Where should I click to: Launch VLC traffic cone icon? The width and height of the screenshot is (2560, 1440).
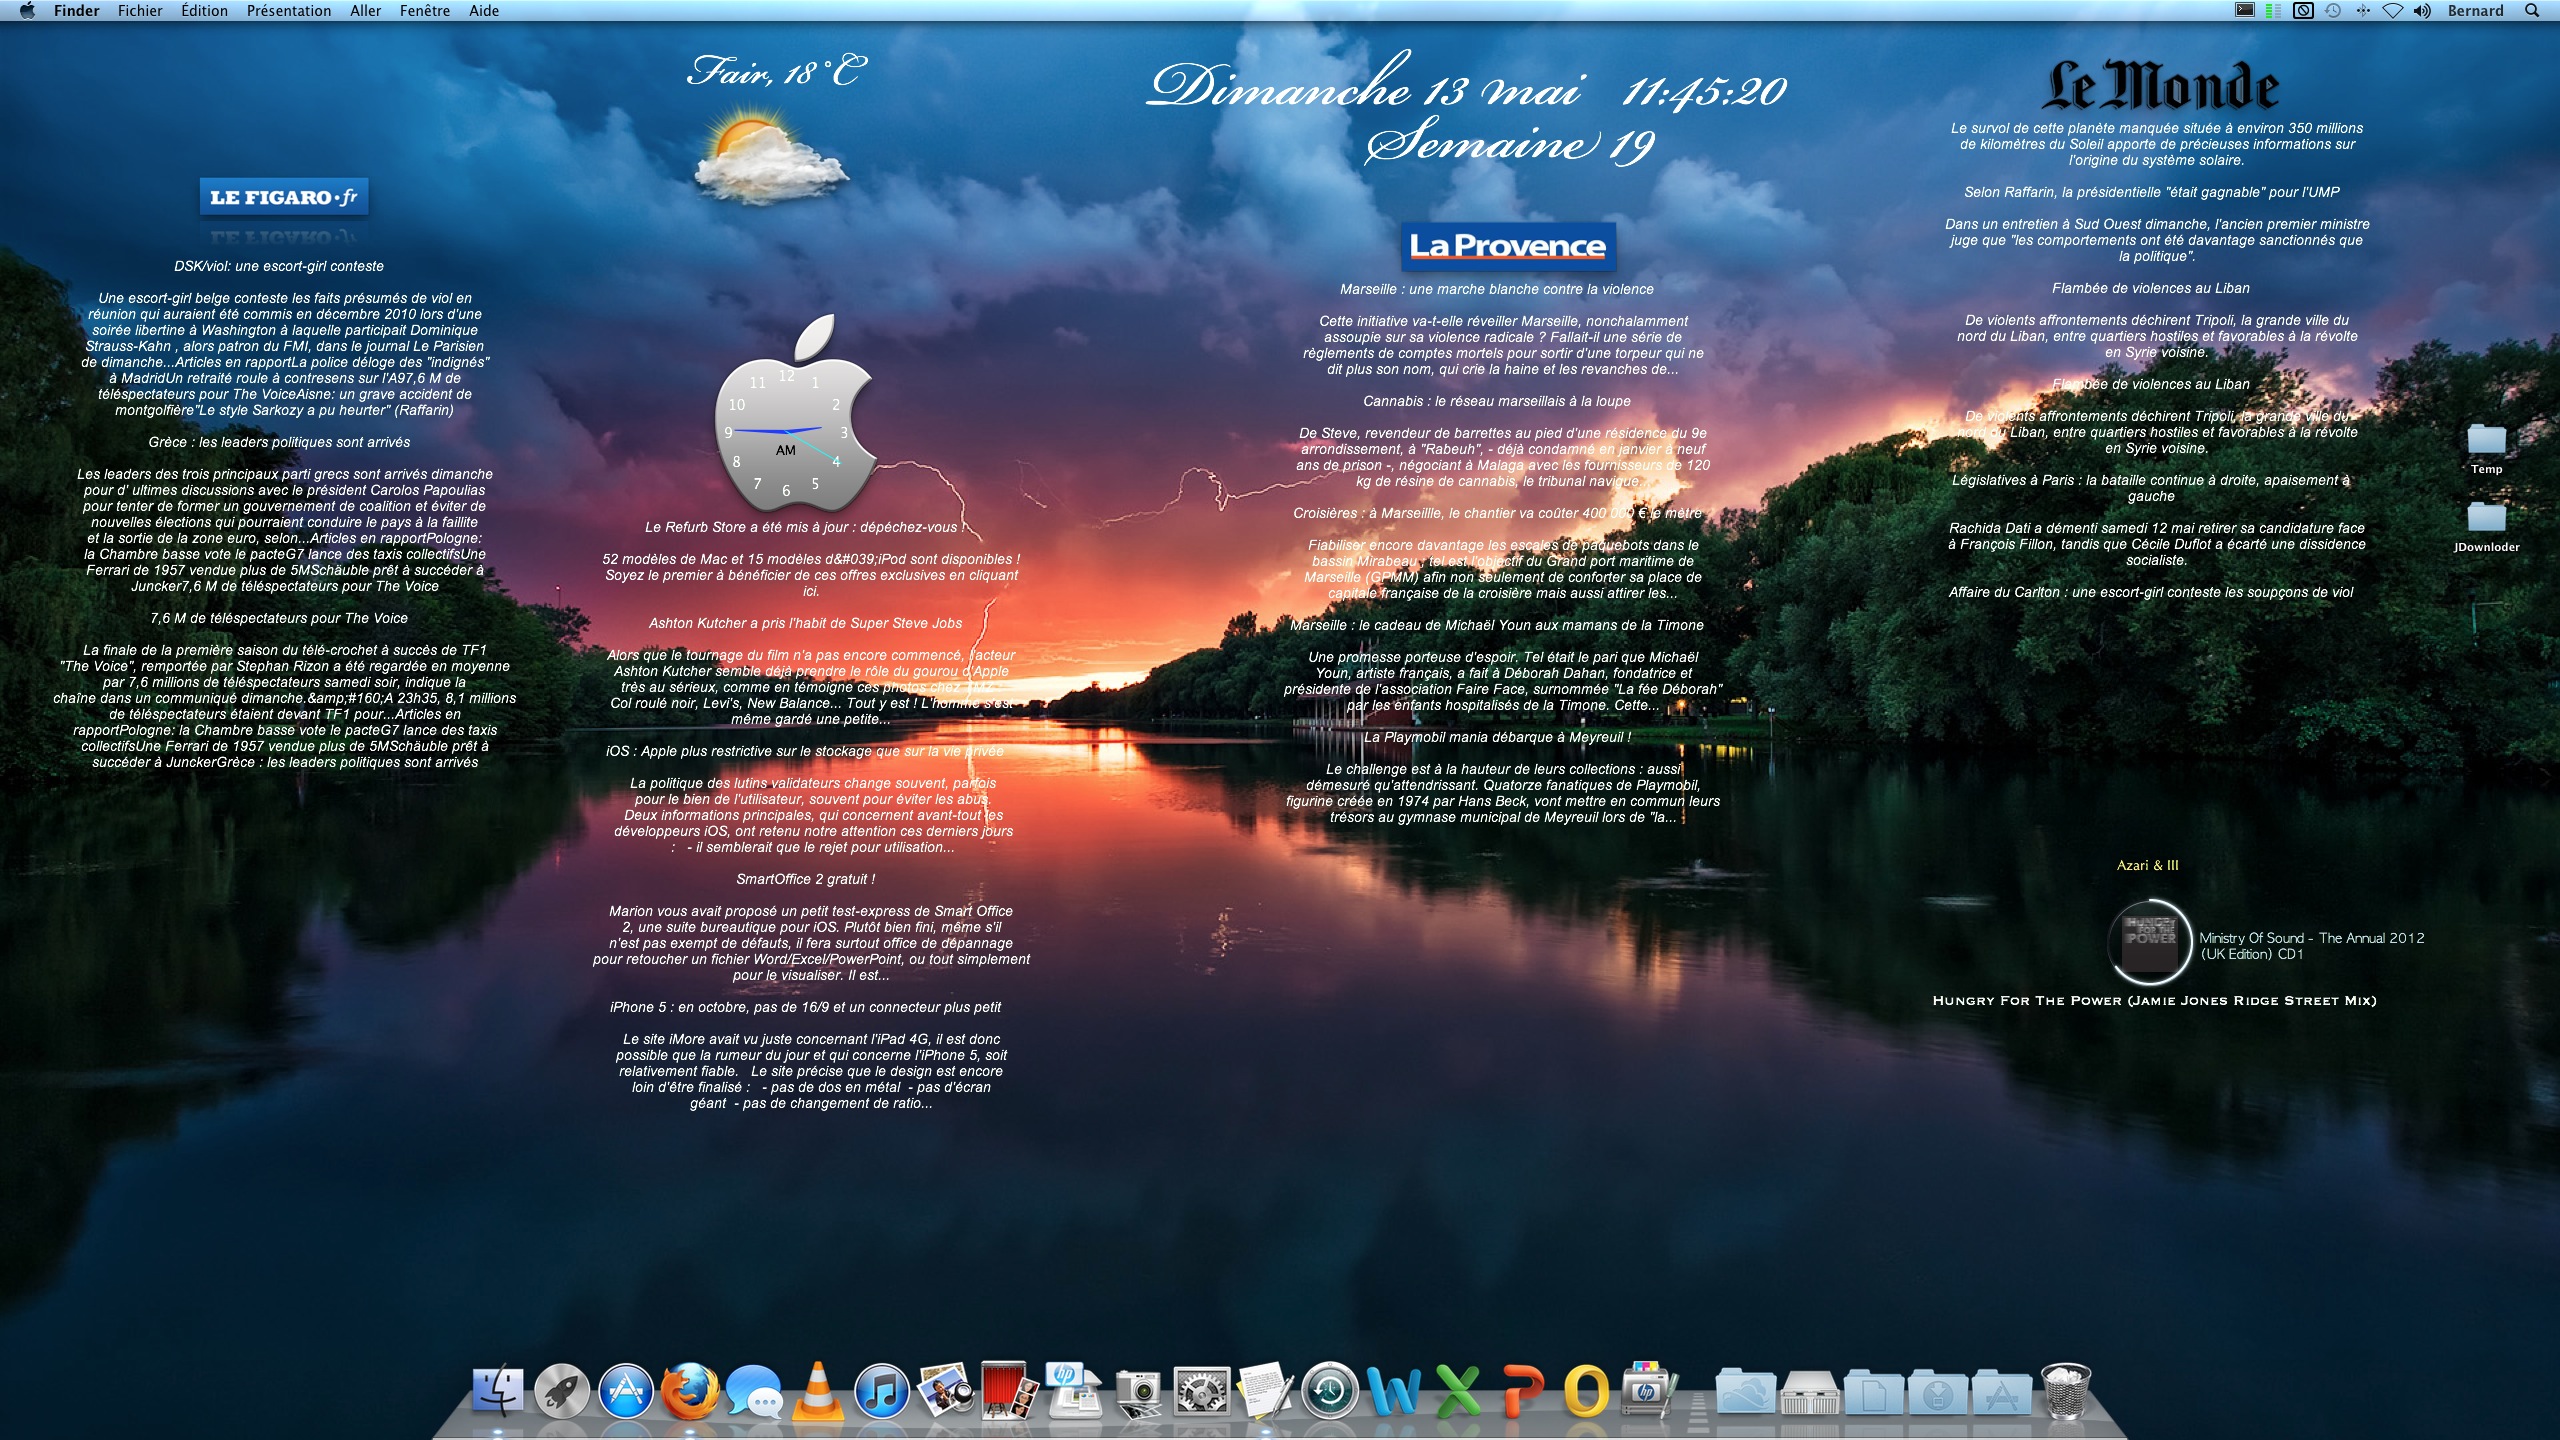818,1390
